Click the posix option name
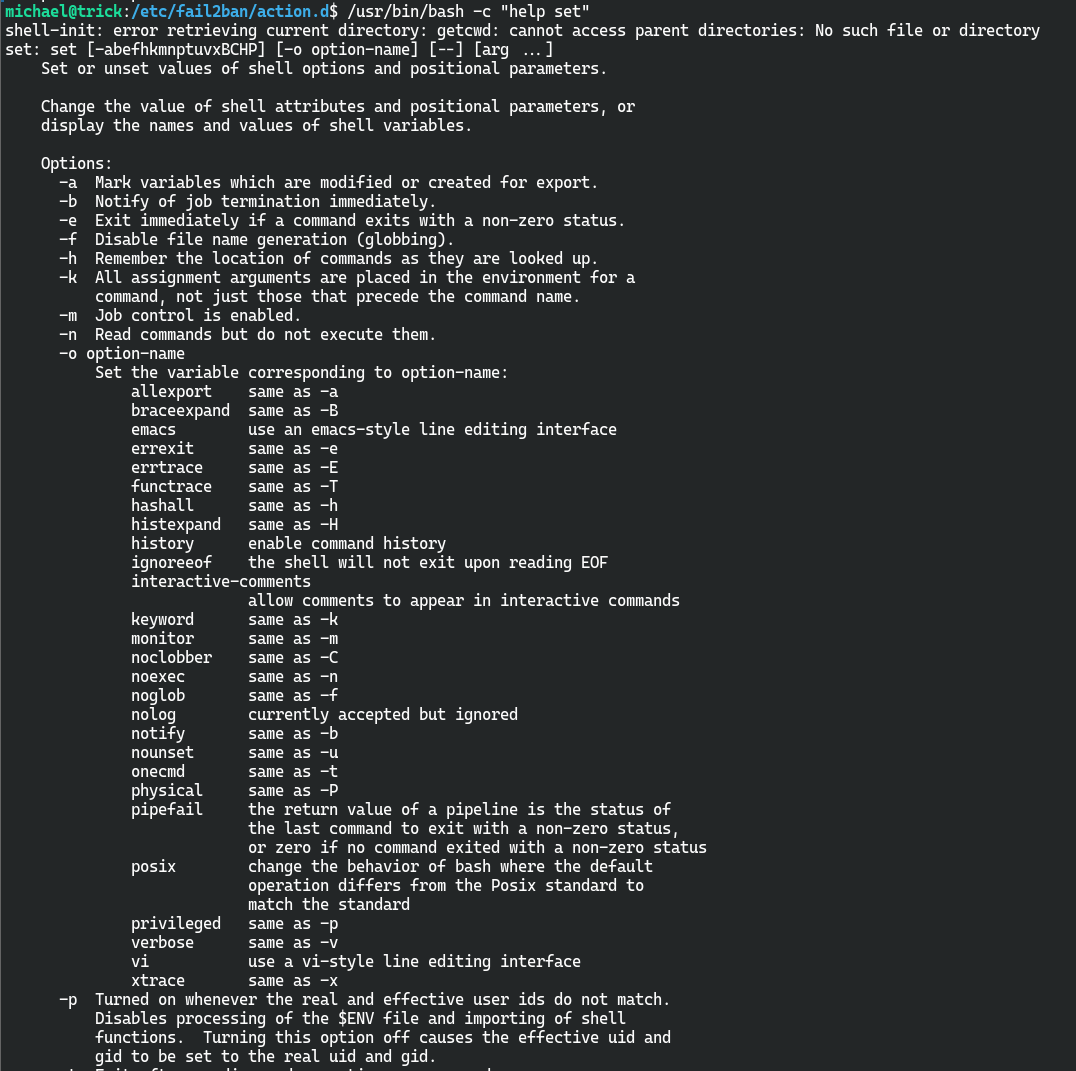 coord(153,866)
